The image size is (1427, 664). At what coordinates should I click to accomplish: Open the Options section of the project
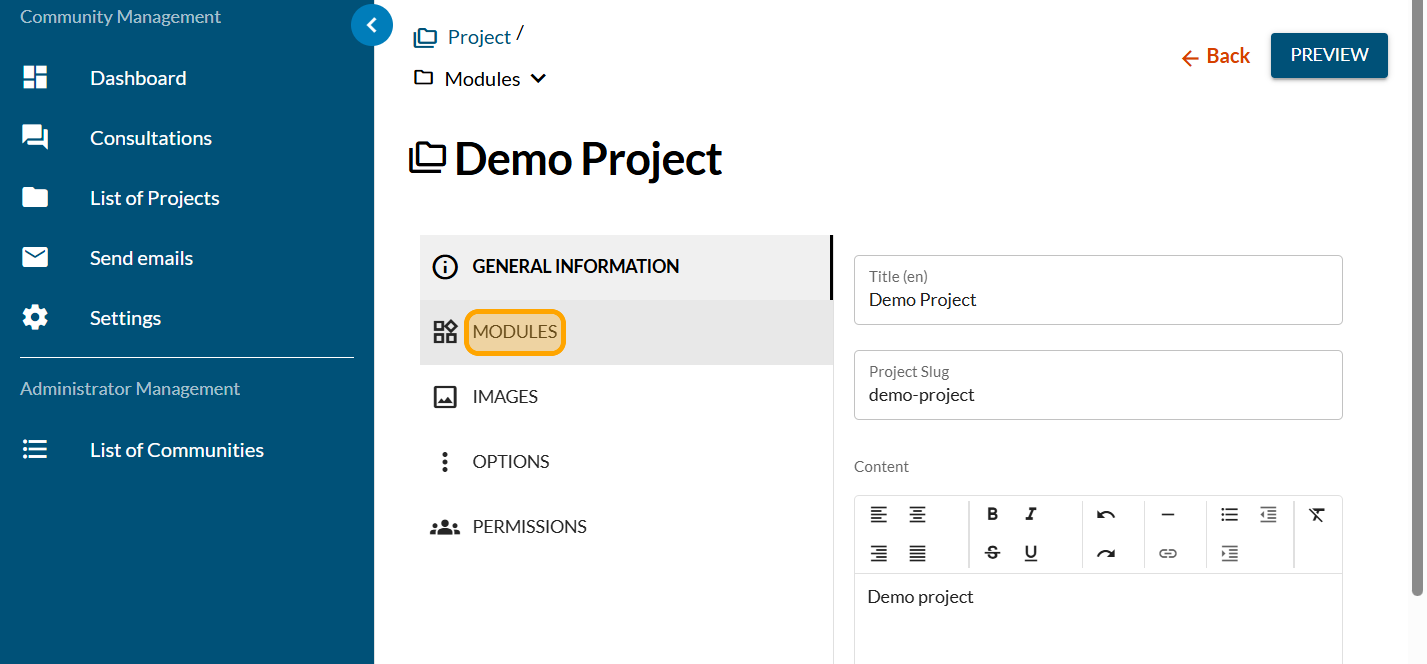(x=510, y=462)
